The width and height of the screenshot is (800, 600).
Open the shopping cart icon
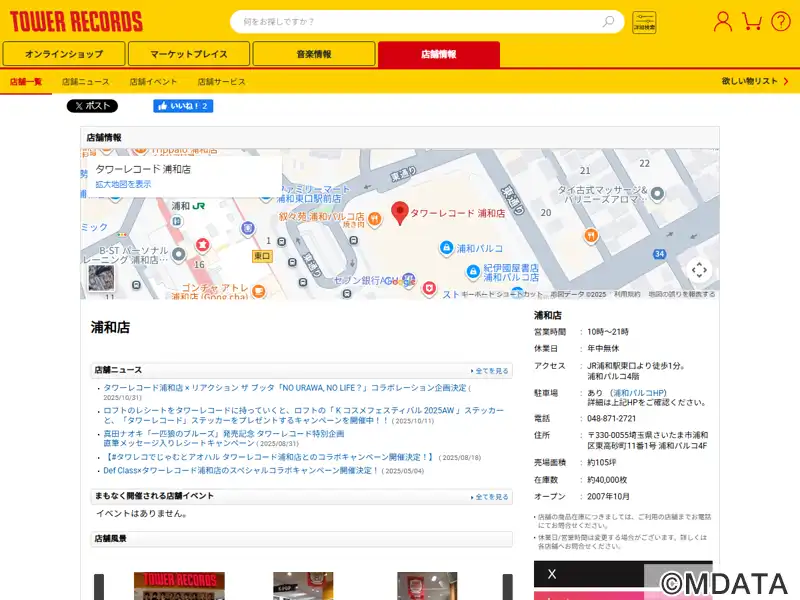click(752, 21)
